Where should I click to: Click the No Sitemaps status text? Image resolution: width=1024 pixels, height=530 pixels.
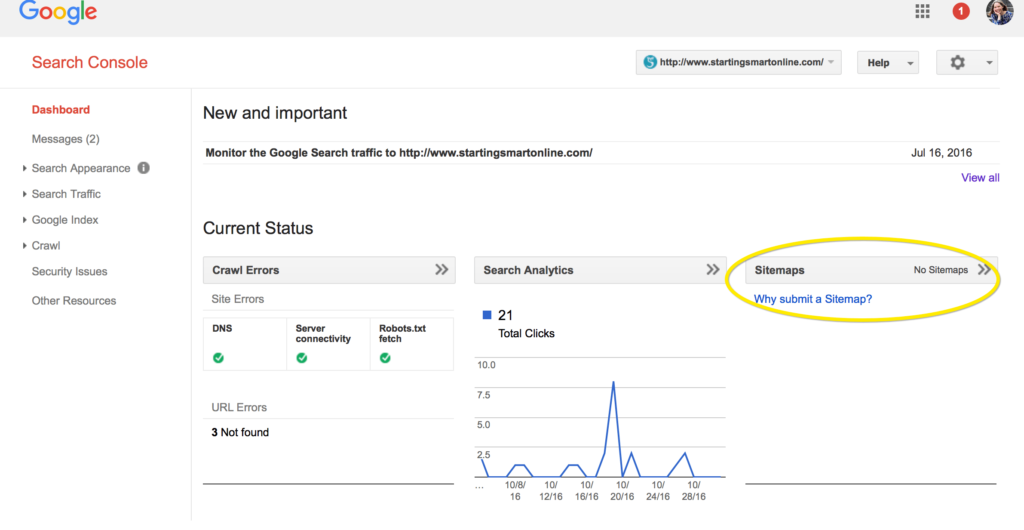click(x=940, y=270)
